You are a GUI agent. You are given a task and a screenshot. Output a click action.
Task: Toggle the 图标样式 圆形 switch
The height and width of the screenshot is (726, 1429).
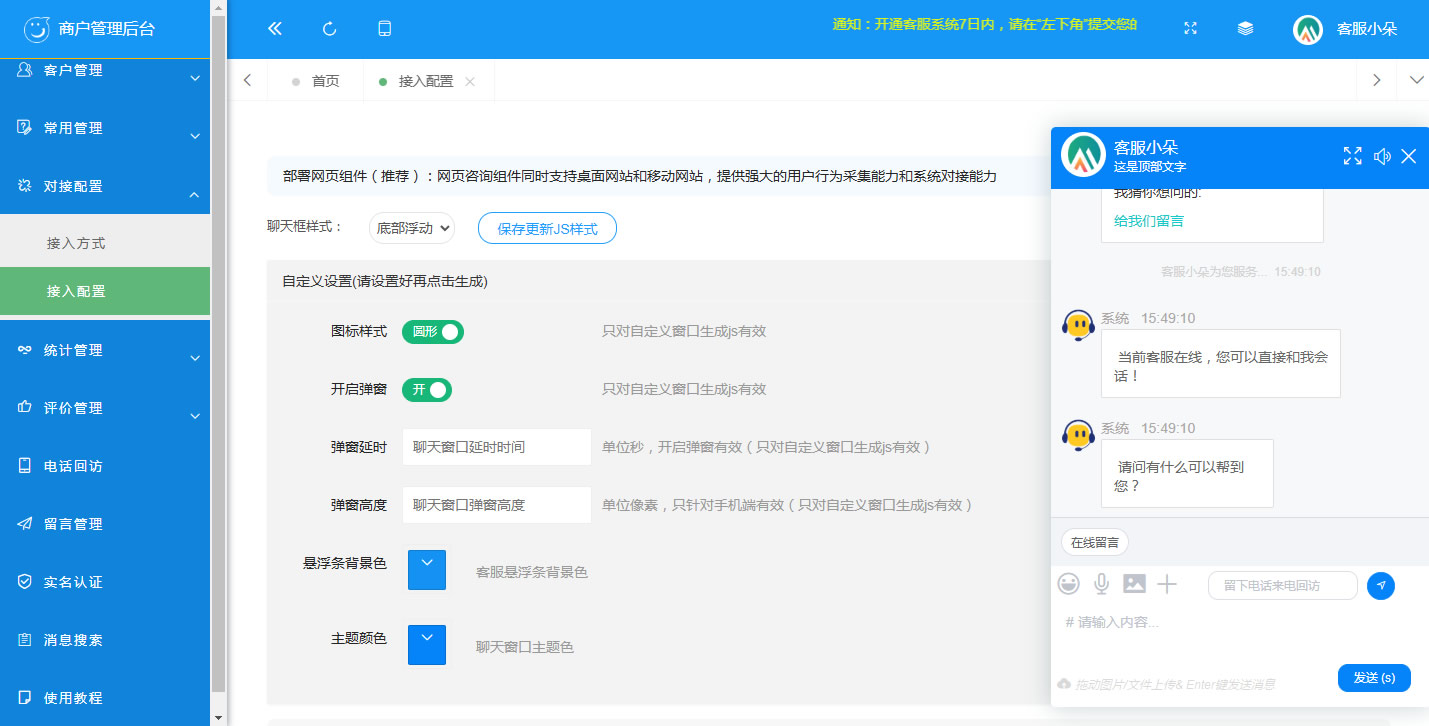point(432,331)
